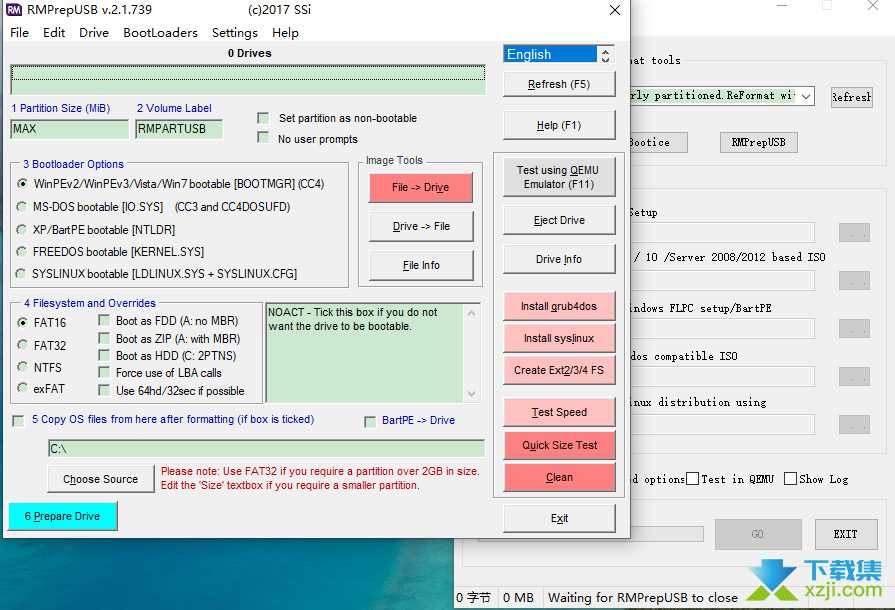Tick Boot as HDD (C: 2PTNS)
895x610 pixels.
(x=104, y=356)
